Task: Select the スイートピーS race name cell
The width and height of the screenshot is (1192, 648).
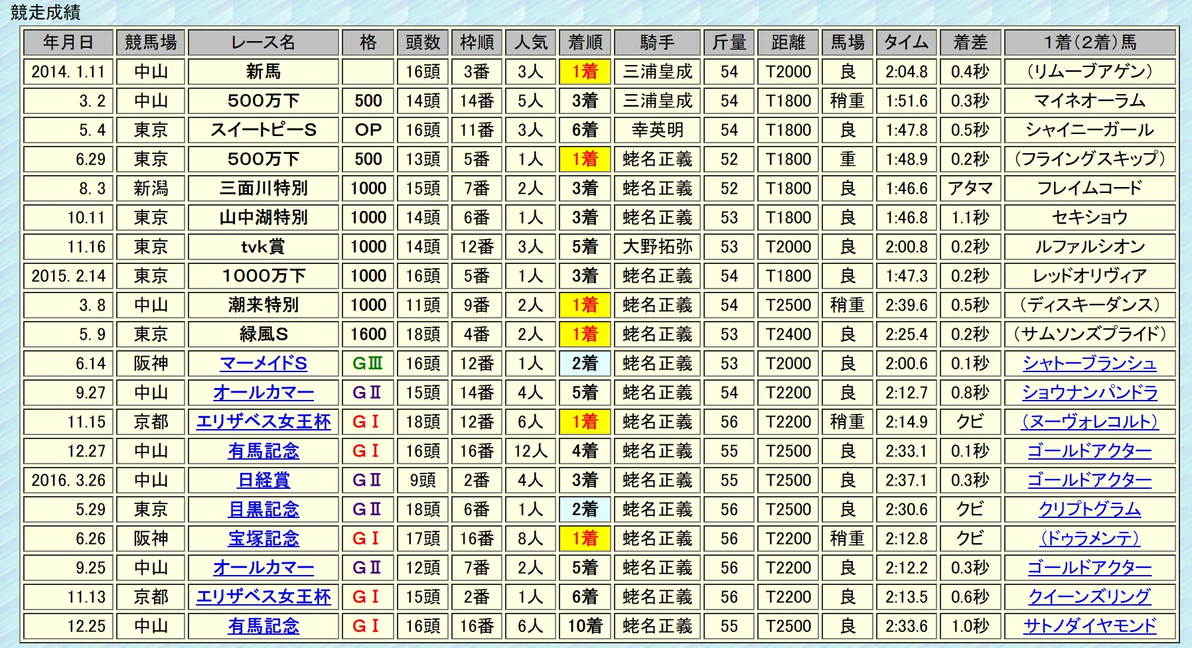Action: pos(263,130)
